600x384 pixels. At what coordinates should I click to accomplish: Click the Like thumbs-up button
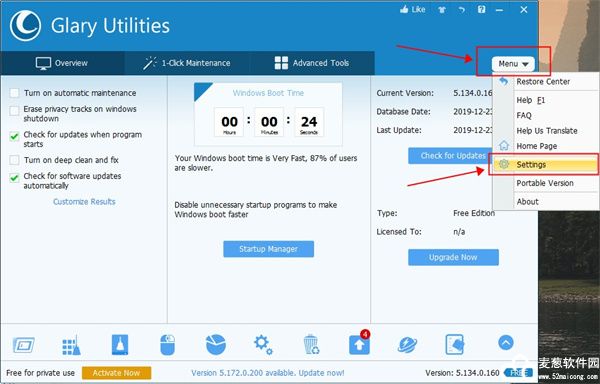[412, 10]
